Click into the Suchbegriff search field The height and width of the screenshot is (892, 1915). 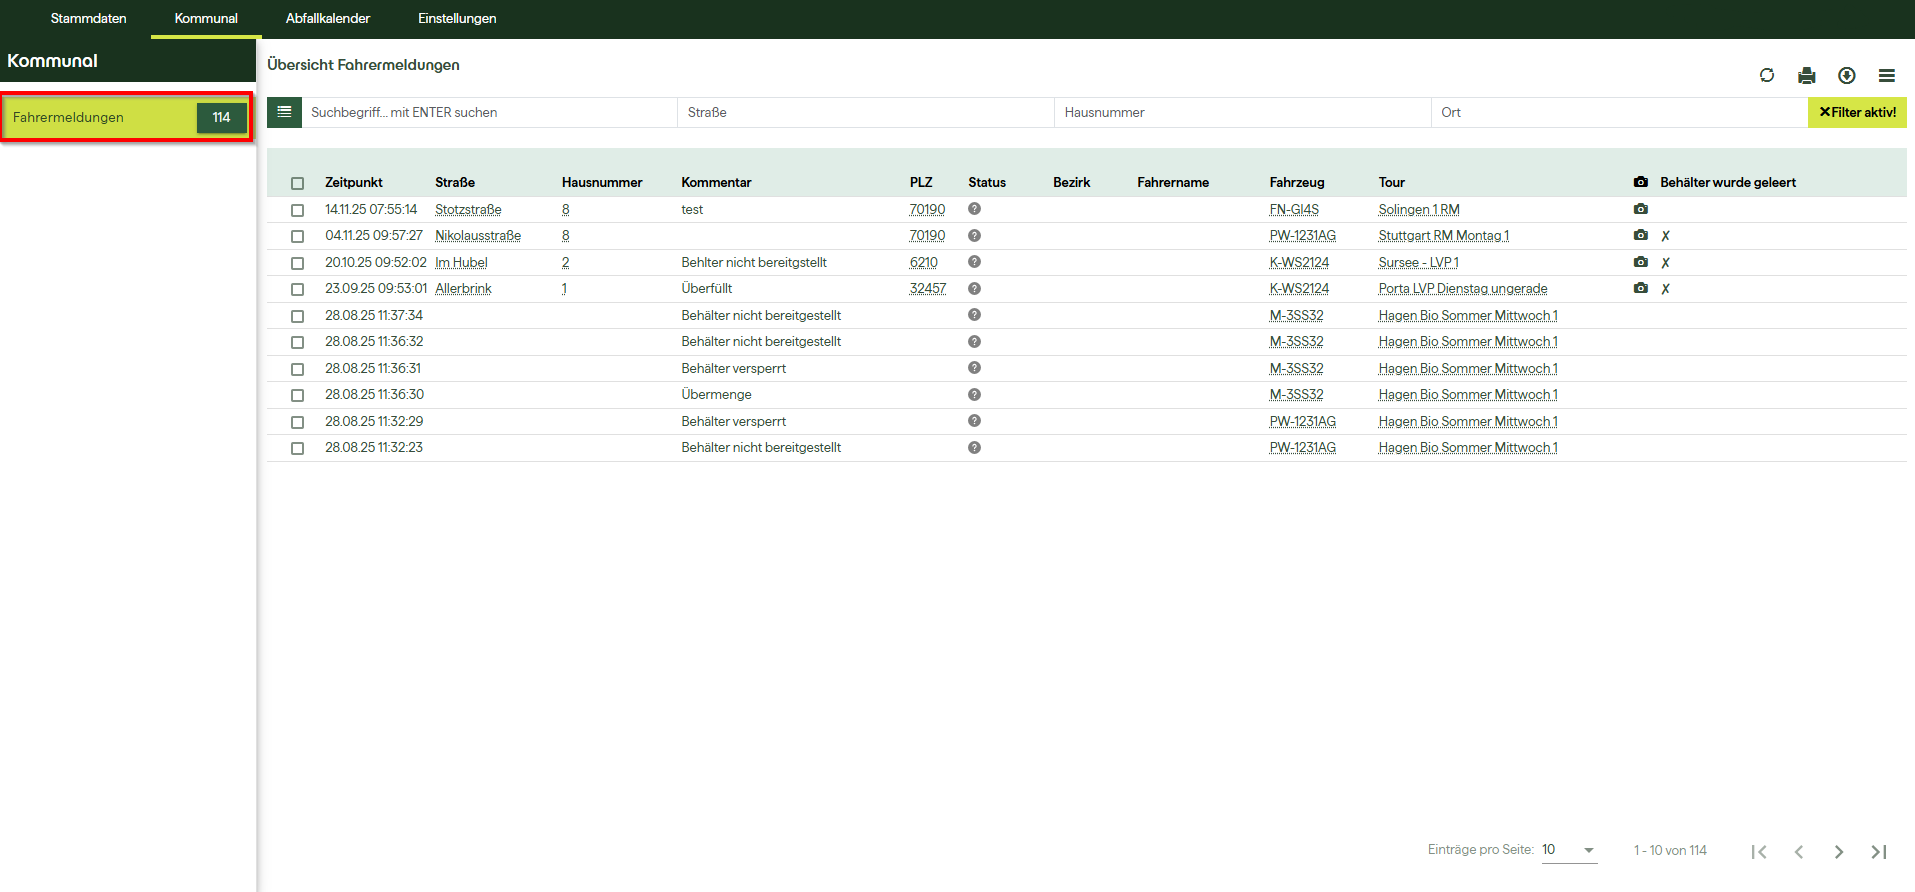tap(490, 112)
